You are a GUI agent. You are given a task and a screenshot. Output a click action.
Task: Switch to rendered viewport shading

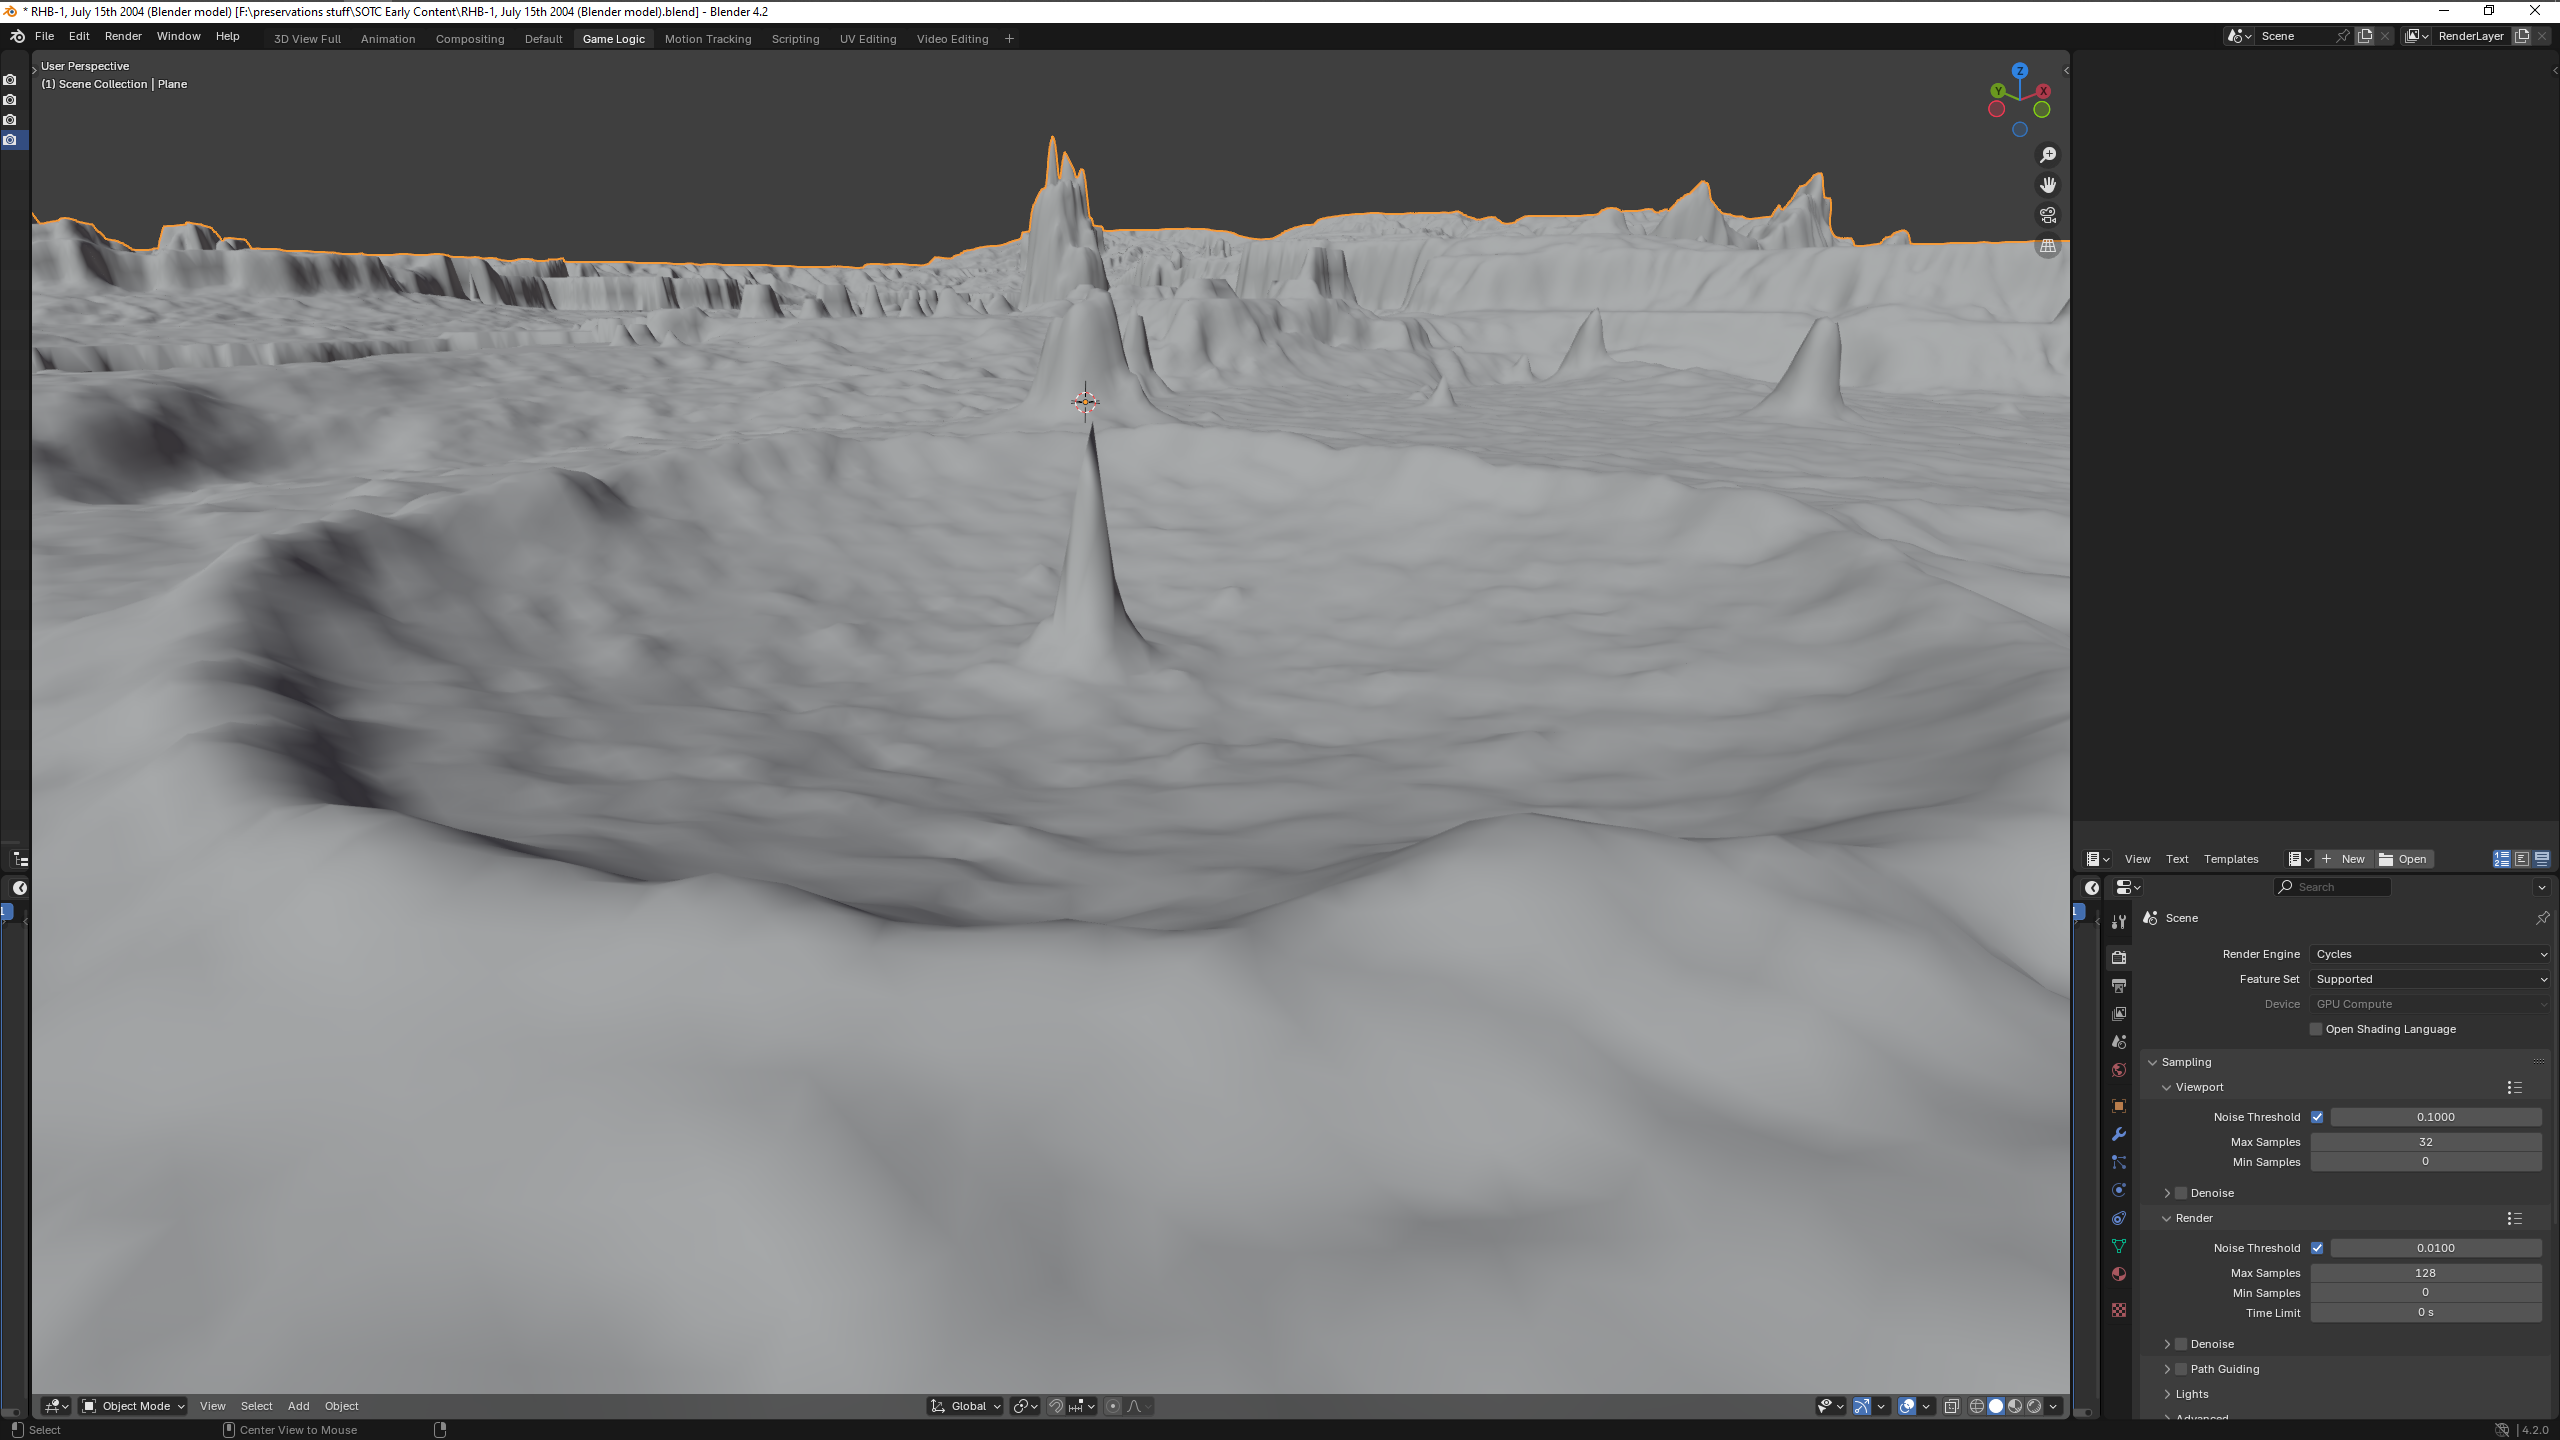coord(2034,1406)
